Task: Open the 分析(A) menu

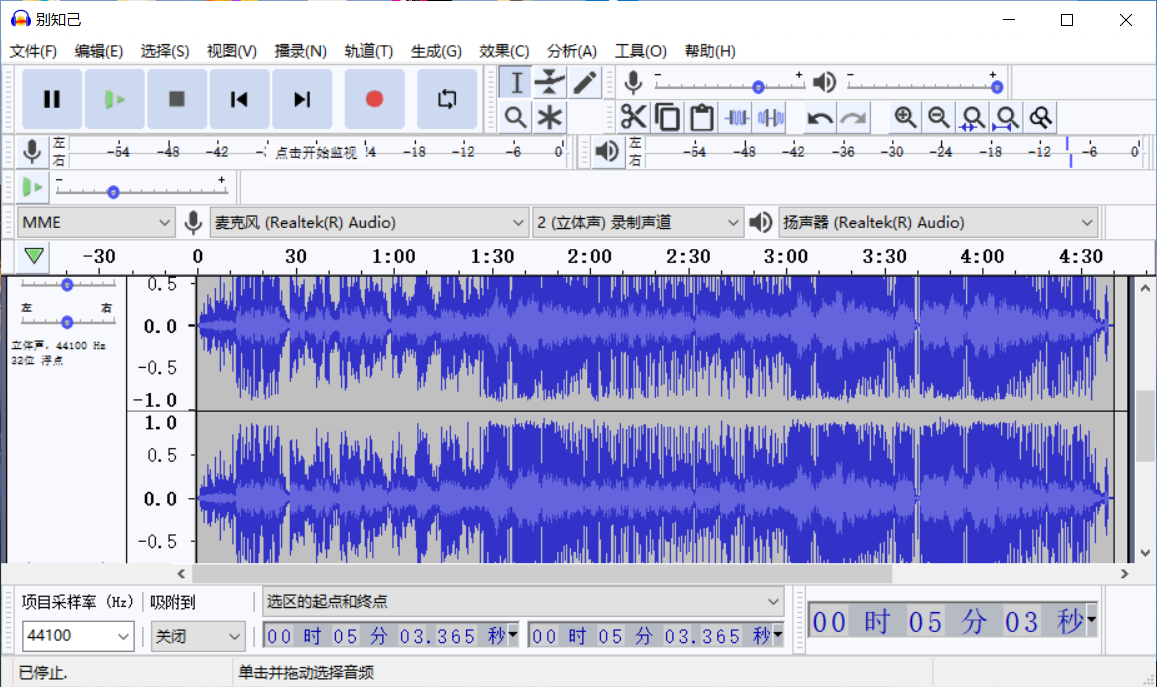Action: pyautogui.click(x=572, y=51)
